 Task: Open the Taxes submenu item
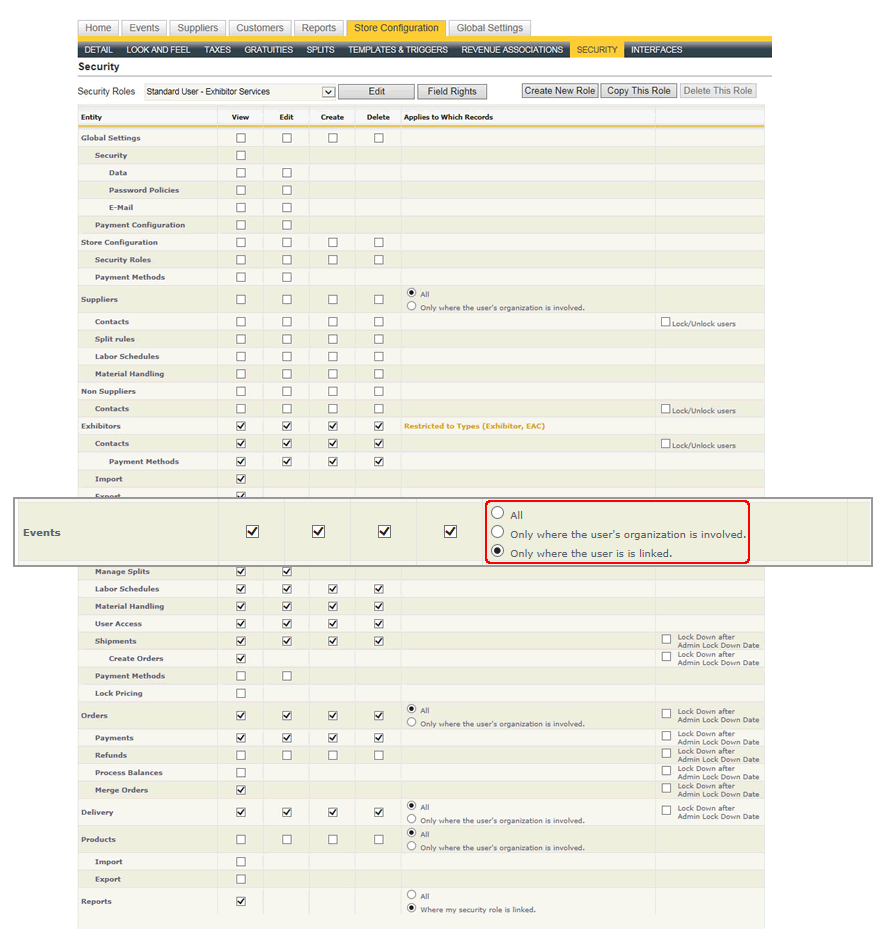click(x=217, y=50)
